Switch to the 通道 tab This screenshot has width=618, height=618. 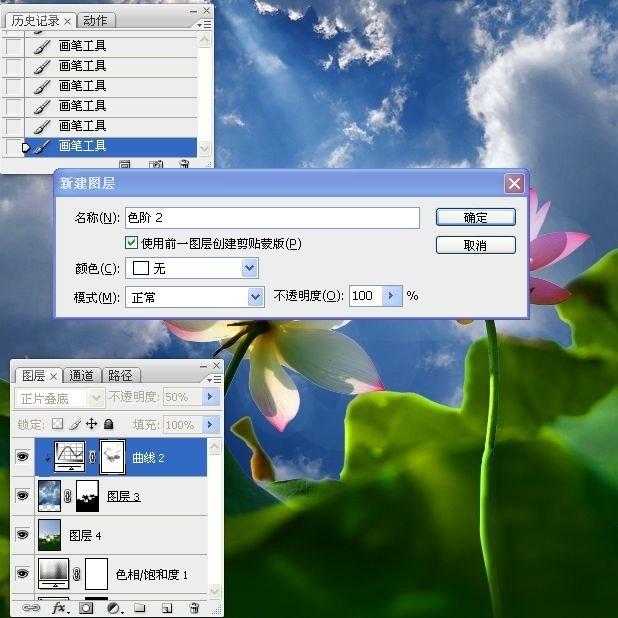click(x=81, y=376)
